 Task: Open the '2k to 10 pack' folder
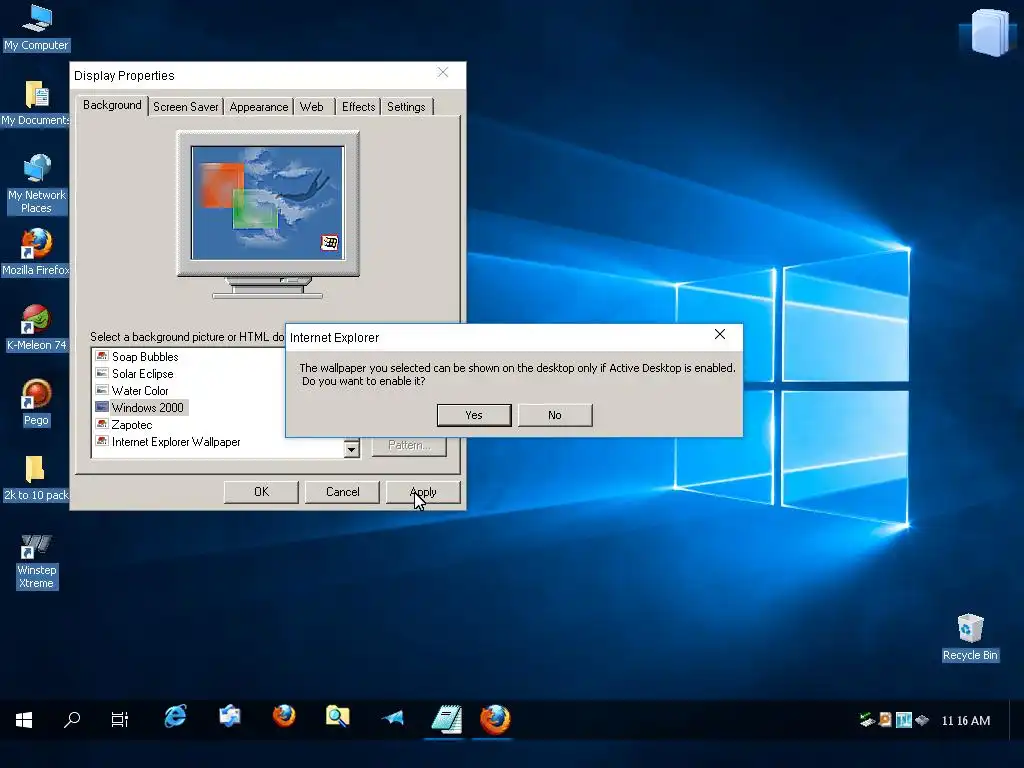(x=36, y=478)
